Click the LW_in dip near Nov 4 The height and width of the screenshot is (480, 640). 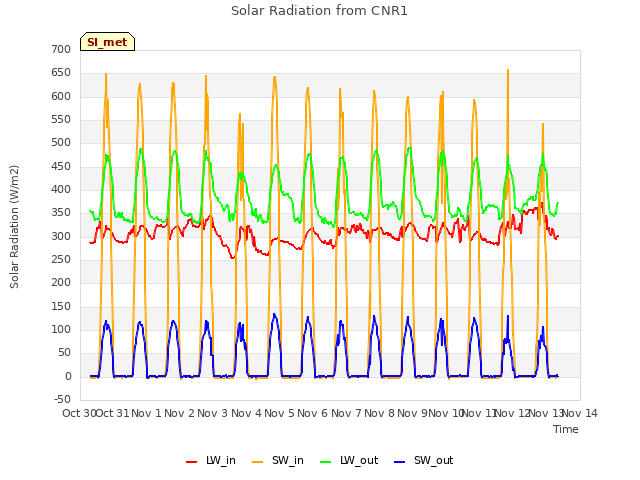(x=233, y=258)
